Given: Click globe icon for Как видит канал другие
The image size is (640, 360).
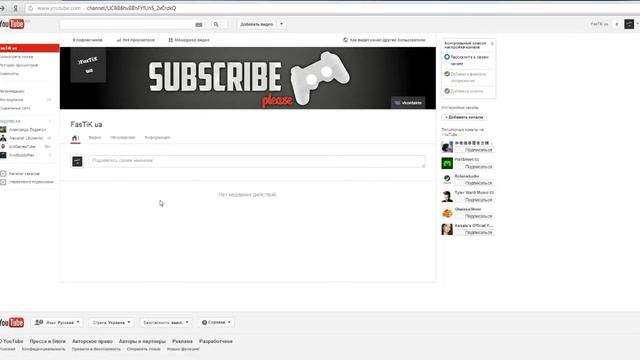Looking at the screenshot, I should coord(345,40).
